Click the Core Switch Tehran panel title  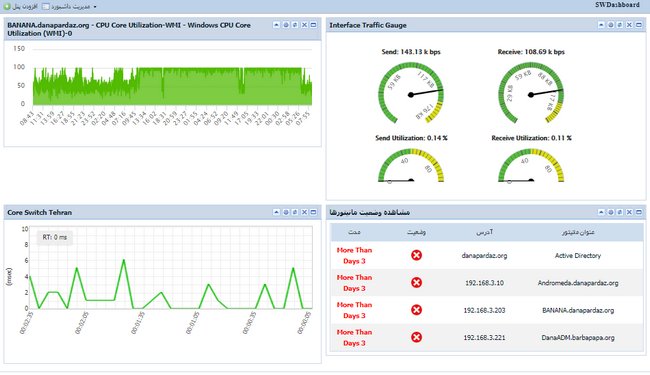[39, 212]
